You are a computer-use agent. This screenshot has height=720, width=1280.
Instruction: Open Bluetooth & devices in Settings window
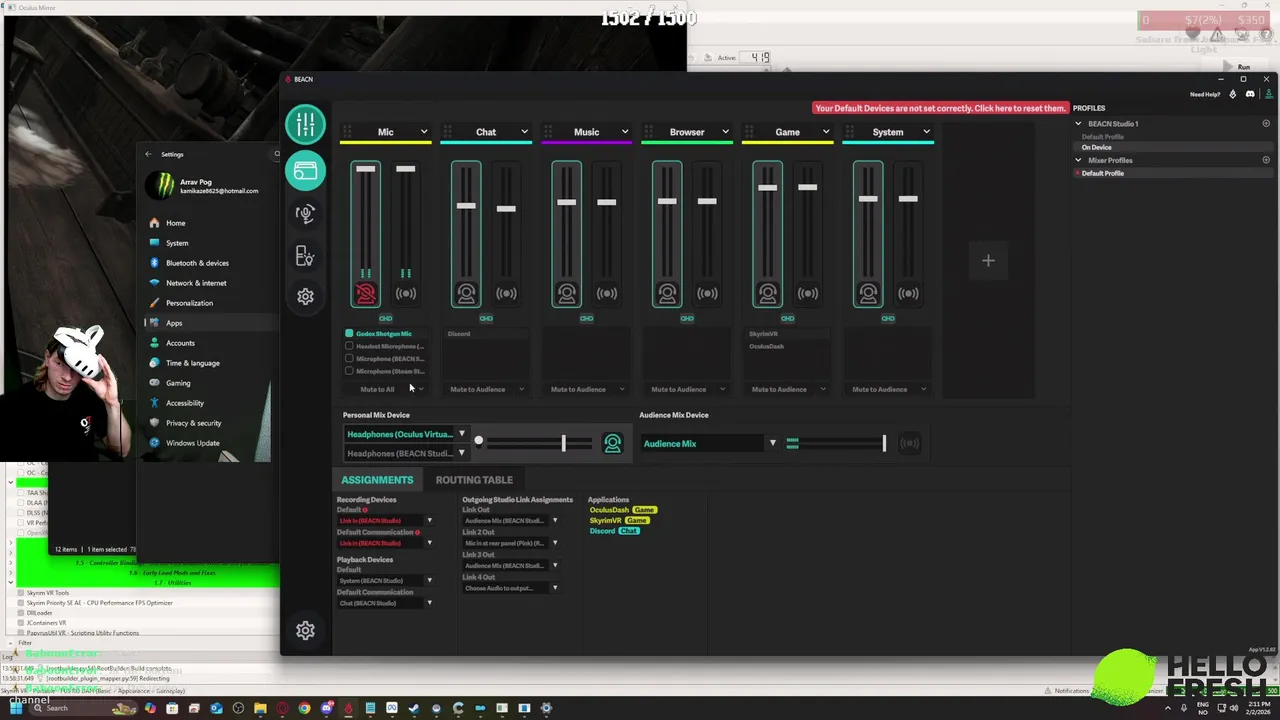tap(210, 263)
